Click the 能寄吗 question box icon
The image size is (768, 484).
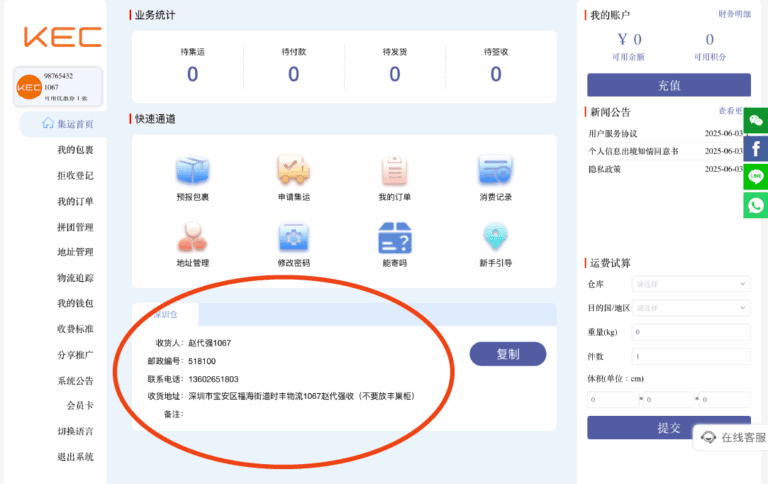pos(394,238)
